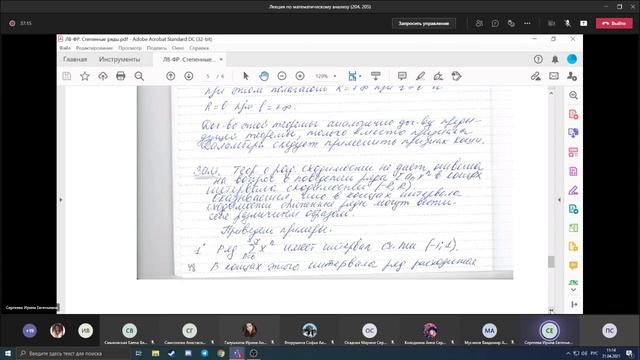Click the read mode display icon
Viewport: 640px width, 360px height.
376,76
